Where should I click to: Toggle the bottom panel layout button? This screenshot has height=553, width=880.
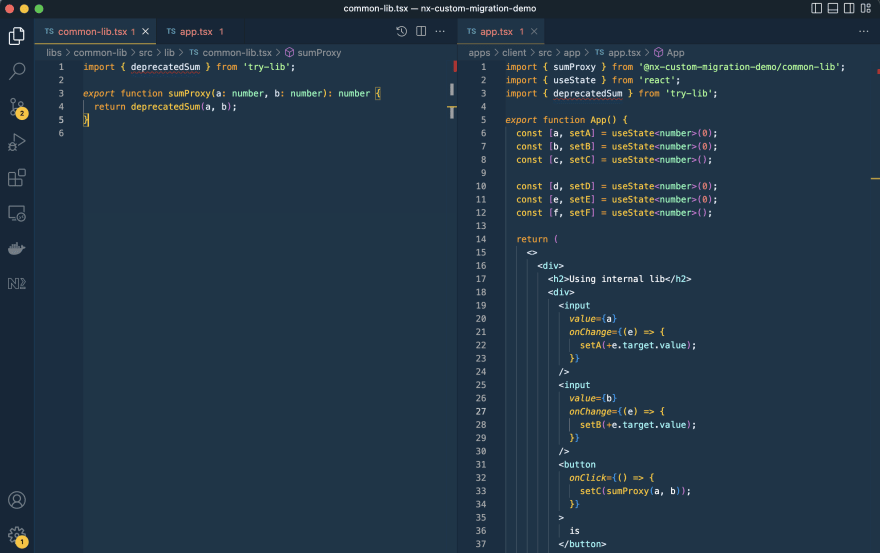tap(834, 8)
